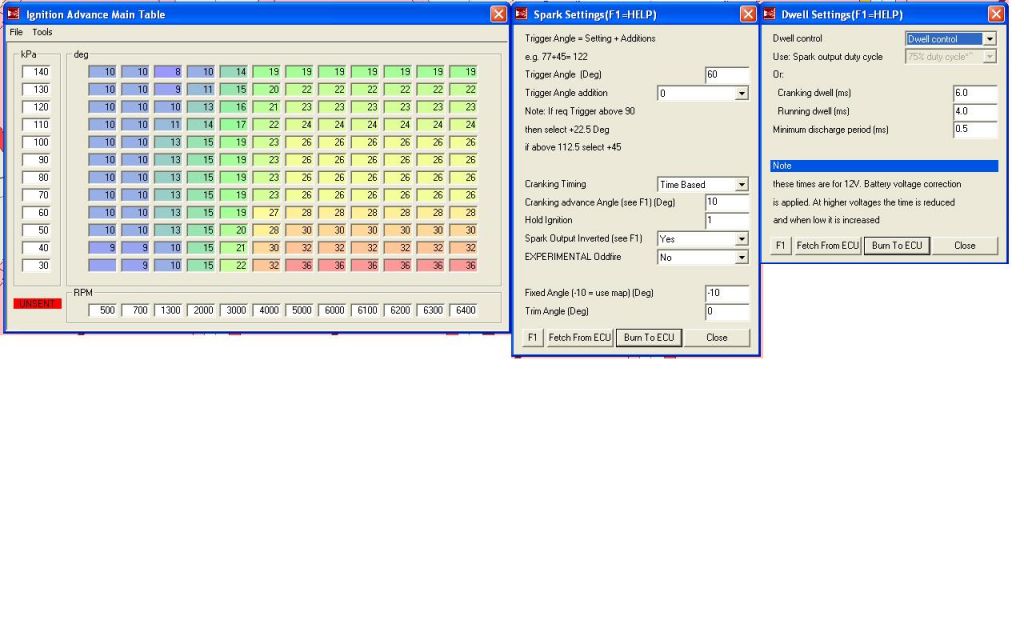Click Fetch From ECU in Dwell Settings
1024x640 pixels.
tap(826, 245)
